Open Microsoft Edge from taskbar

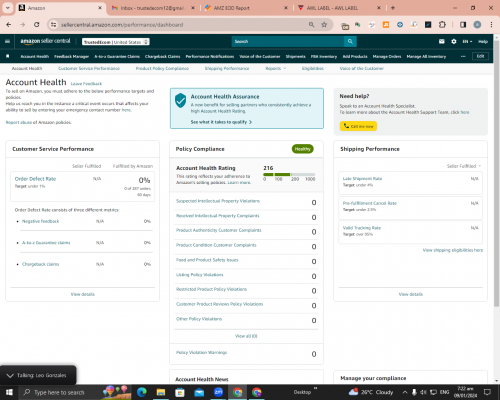[x=142, y=392]
